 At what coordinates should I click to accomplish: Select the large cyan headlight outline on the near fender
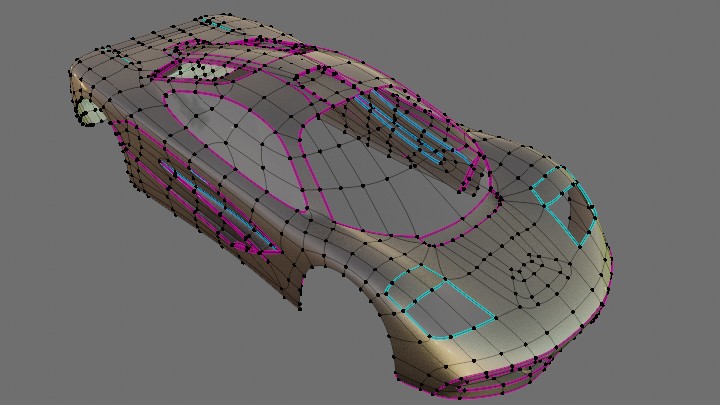click(x=440, y=303)
